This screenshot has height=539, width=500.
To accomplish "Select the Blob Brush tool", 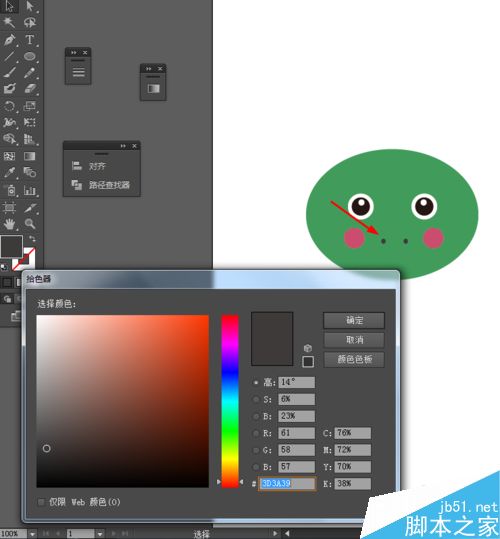I will (x=9, y=89).
